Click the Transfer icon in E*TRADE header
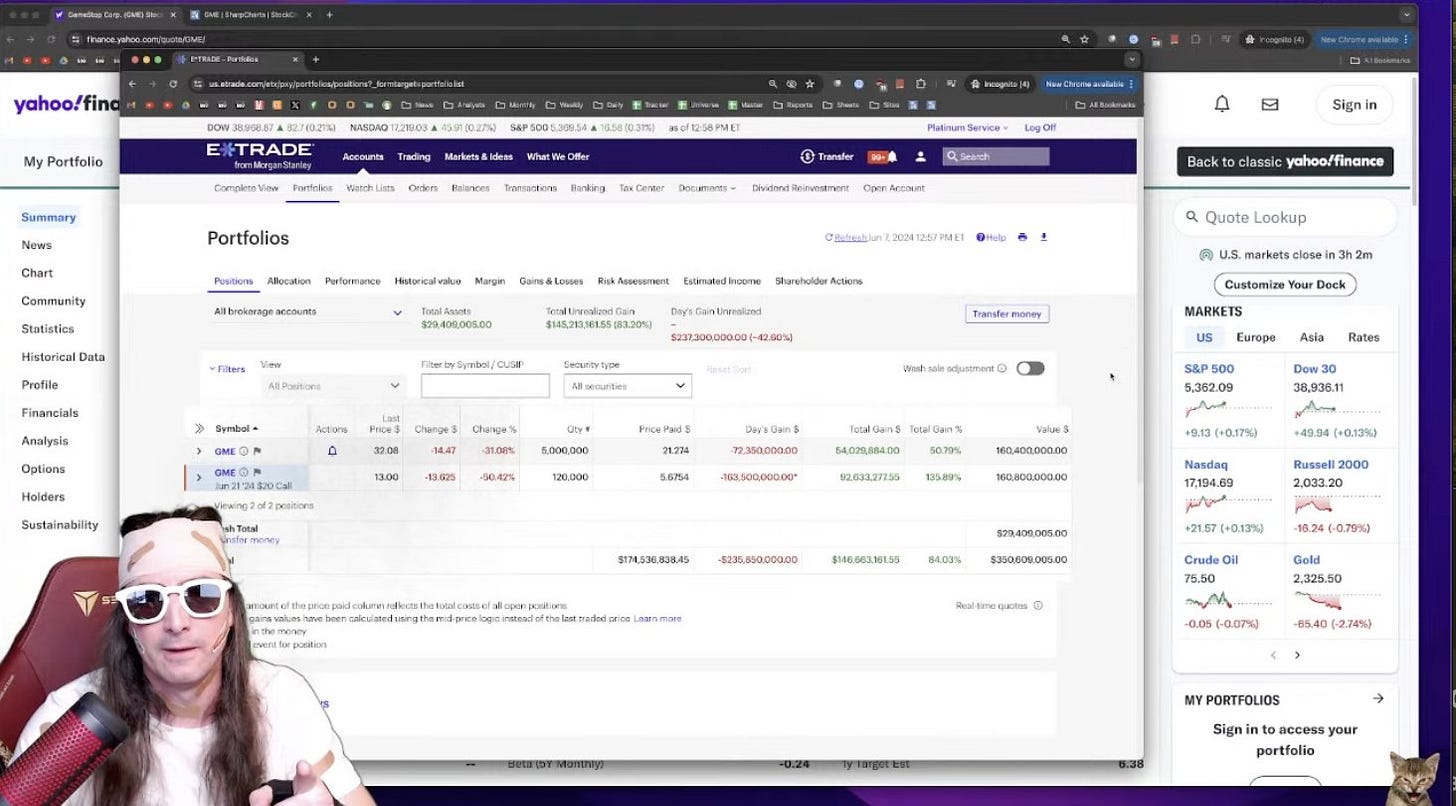The height and width of the screenshot is (806, 1456). 807,157
